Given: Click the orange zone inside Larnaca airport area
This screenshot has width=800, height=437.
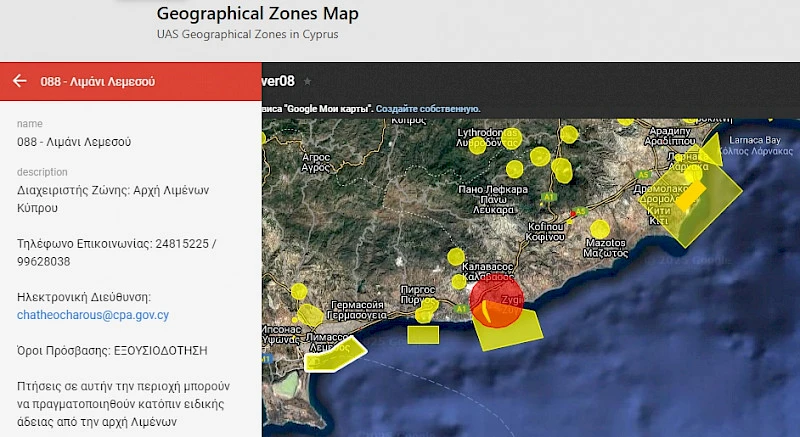Looking at the screenshot, I should tap(690, 196).
